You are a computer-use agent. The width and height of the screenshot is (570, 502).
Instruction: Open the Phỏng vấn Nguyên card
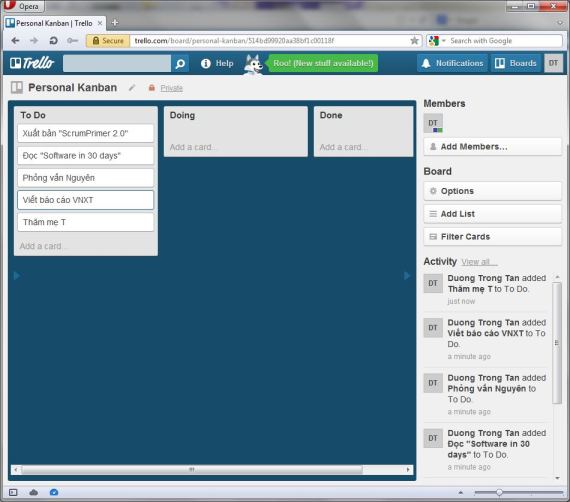click(x=85, y=178)
